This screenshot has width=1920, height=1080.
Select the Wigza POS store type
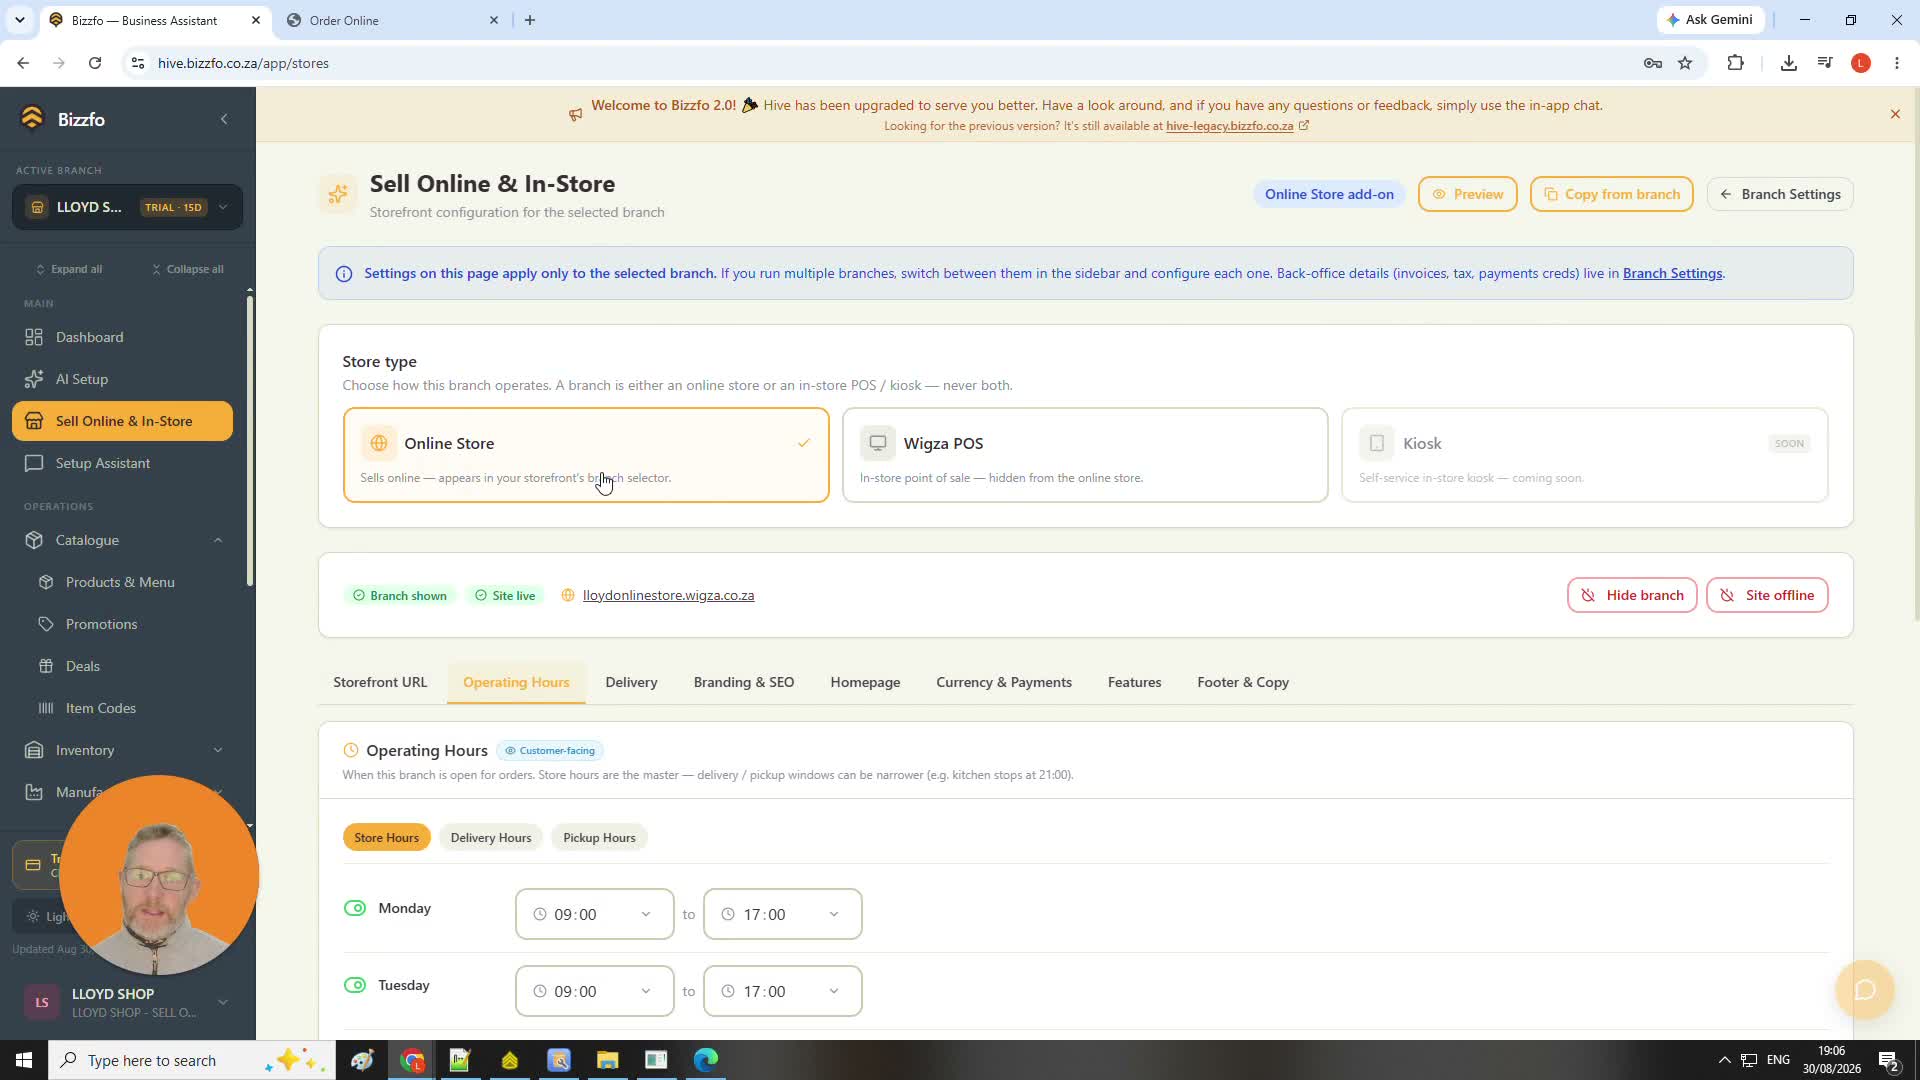[x=1085, y=455]
